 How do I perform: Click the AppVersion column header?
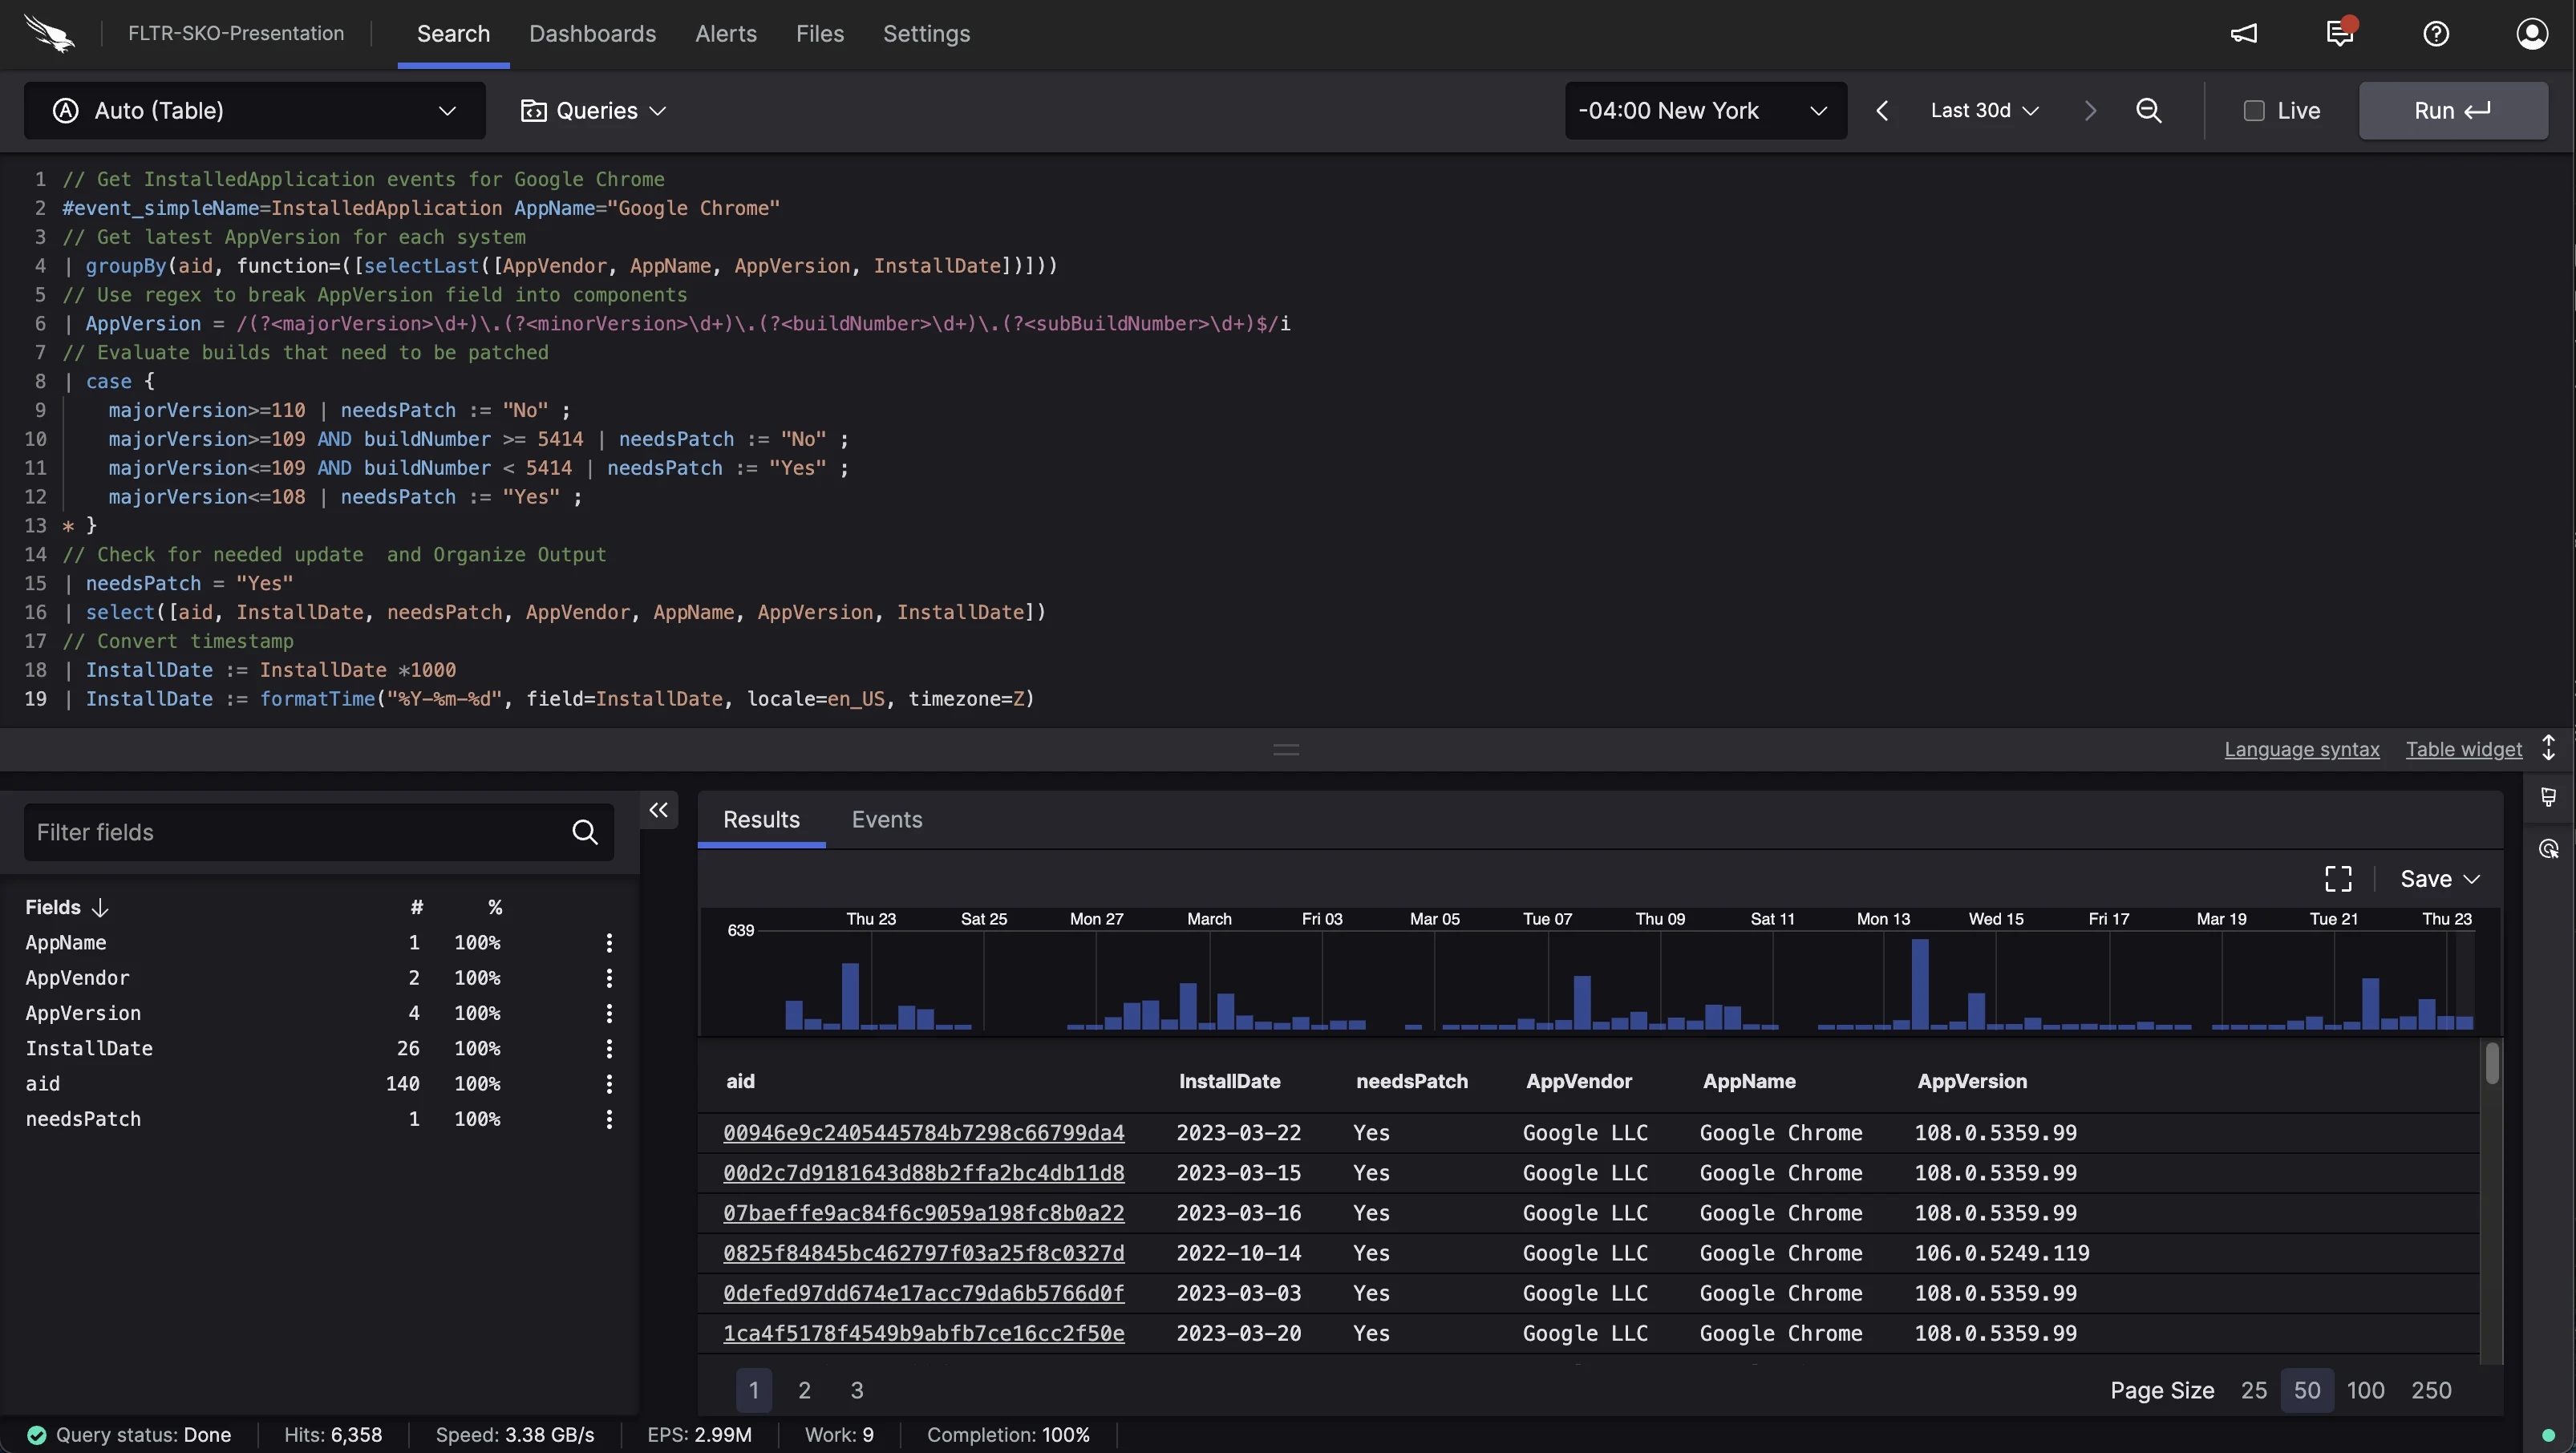coord(1972,1081)
